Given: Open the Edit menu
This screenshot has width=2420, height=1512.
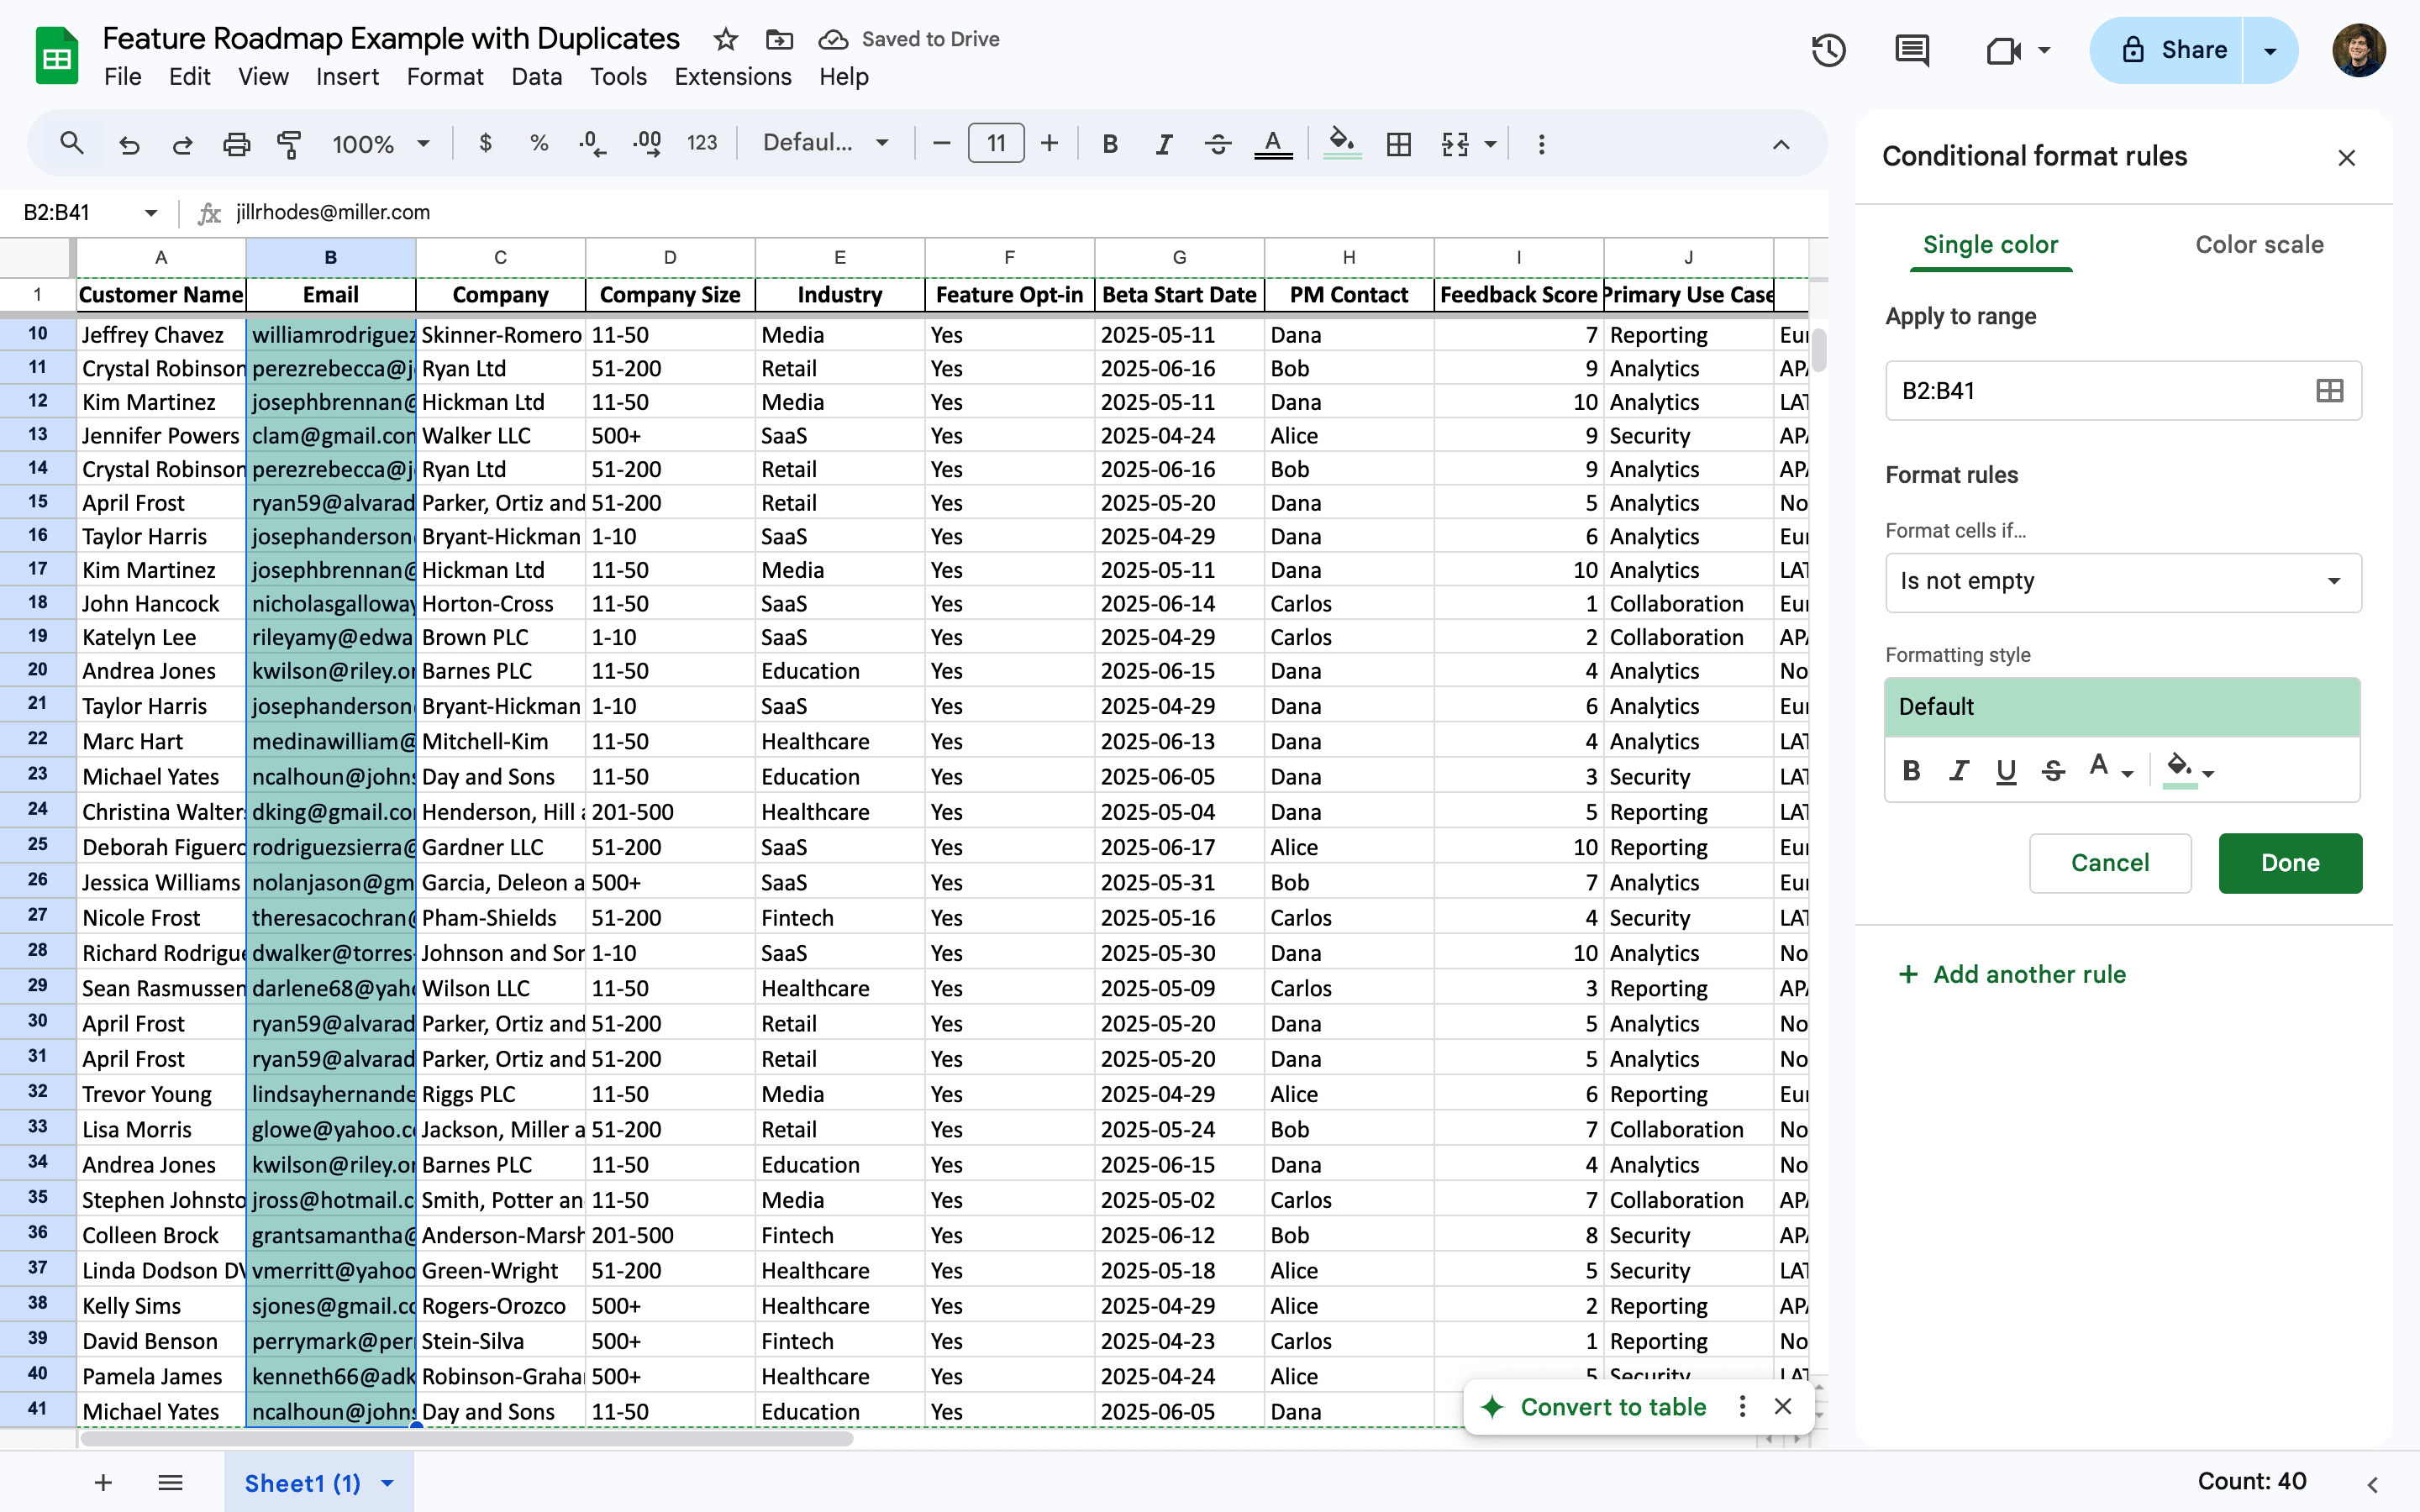Looking at the screenshot, I should [x=189, y=77].
